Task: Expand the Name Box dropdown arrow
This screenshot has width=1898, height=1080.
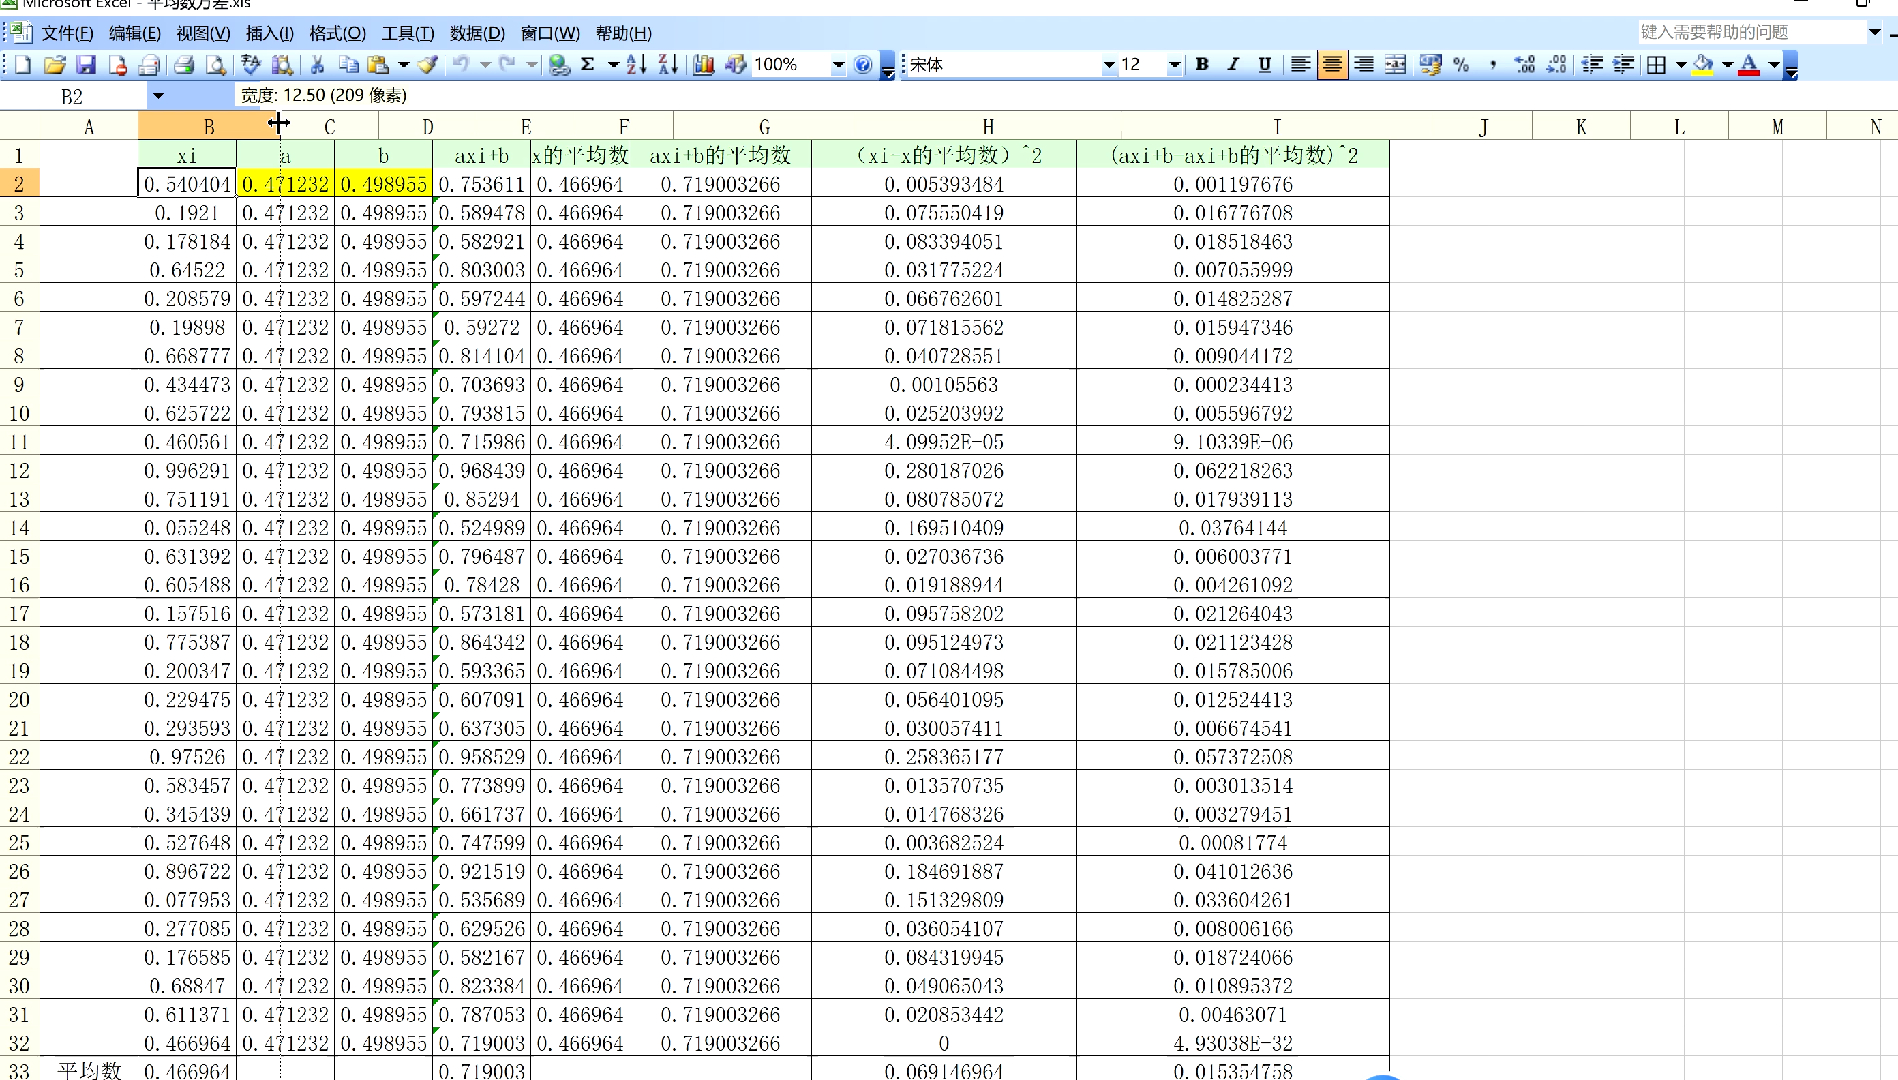Action: click(x=158, y=96)
